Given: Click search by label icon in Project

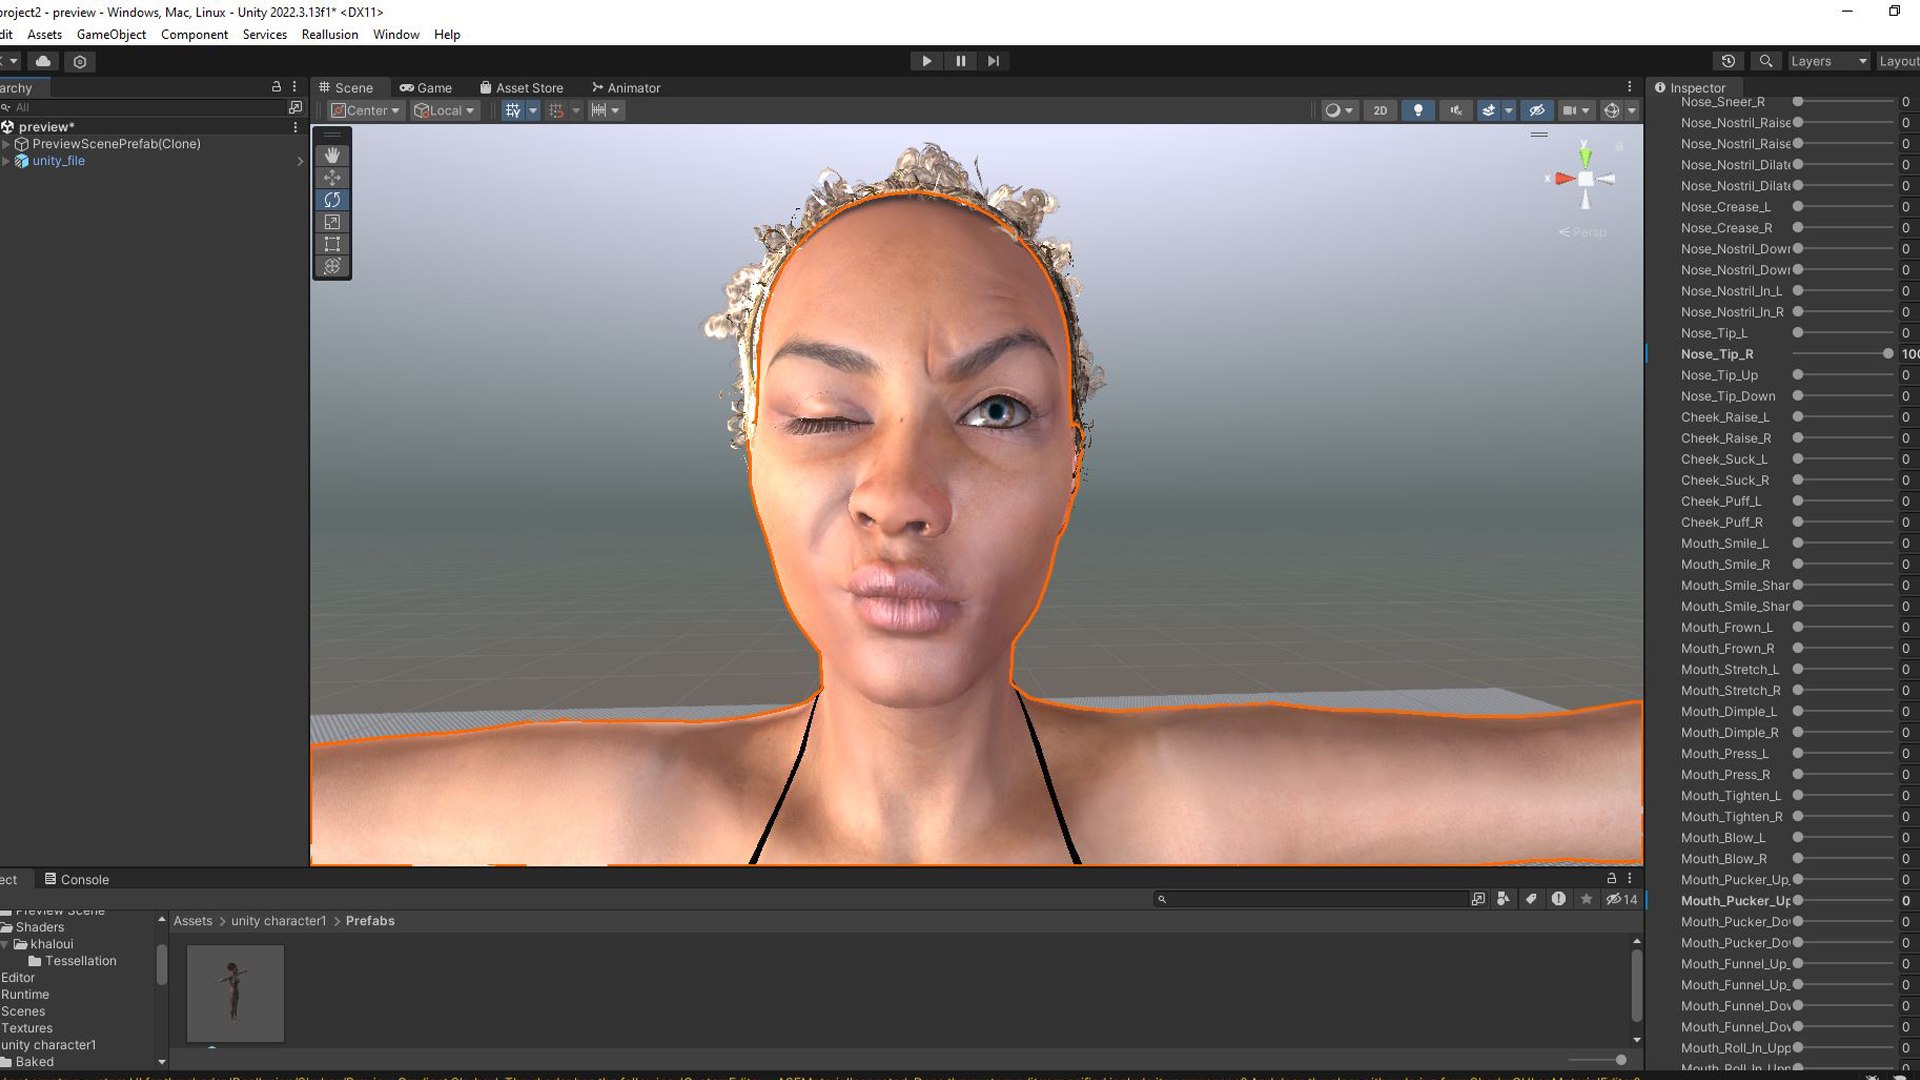Looking at the screenshot, I should pos(1531,899).
